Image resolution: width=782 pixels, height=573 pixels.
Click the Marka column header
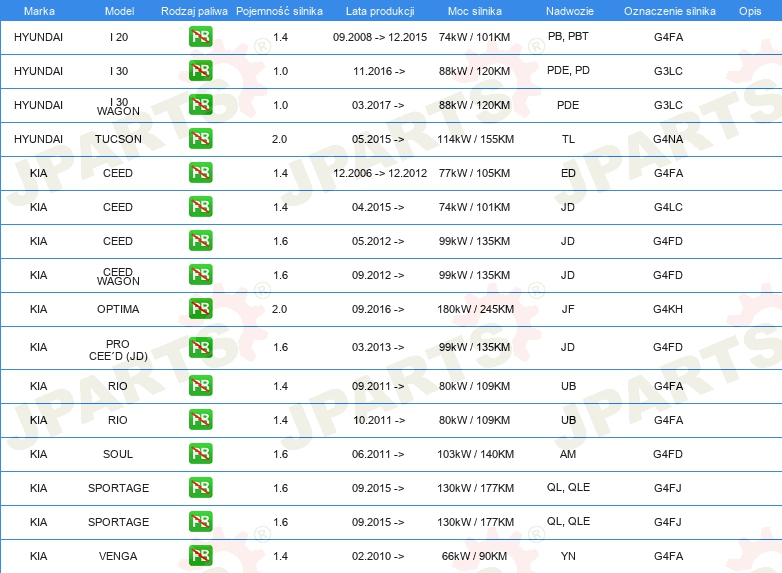(39, 11)
